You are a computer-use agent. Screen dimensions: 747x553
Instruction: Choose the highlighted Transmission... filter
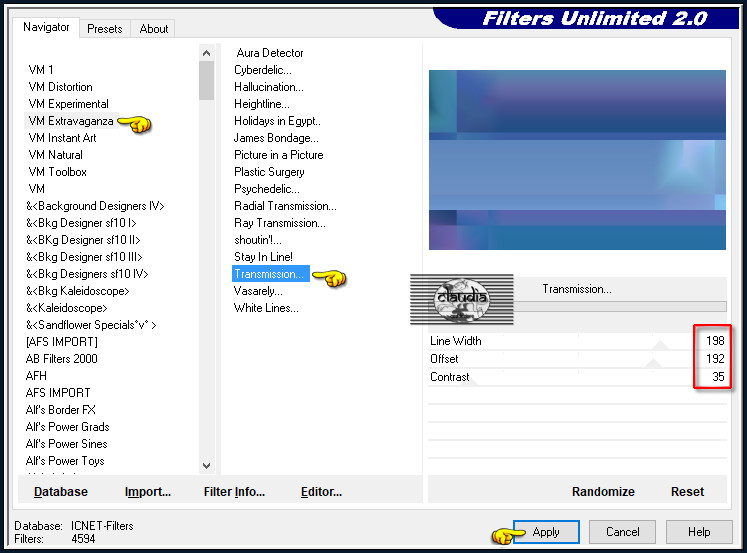click(x=271, y=274)
